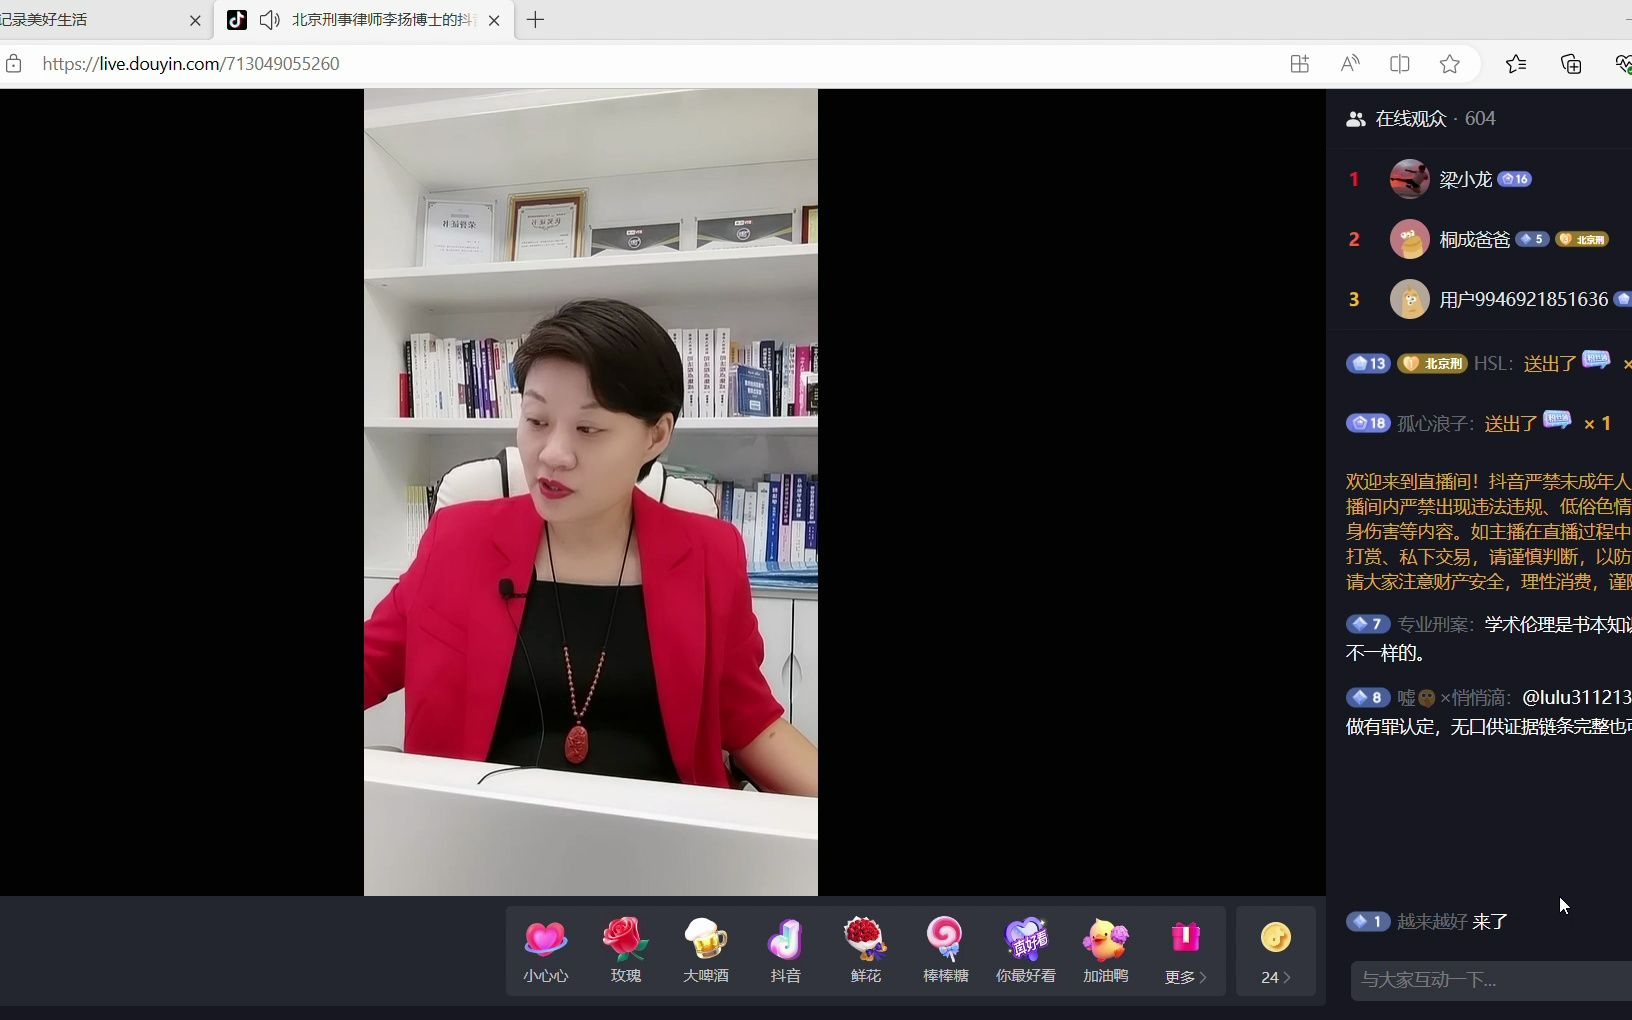Click level 13 badge of HSL
1632x1020 pixels.
coord(1368,364)
